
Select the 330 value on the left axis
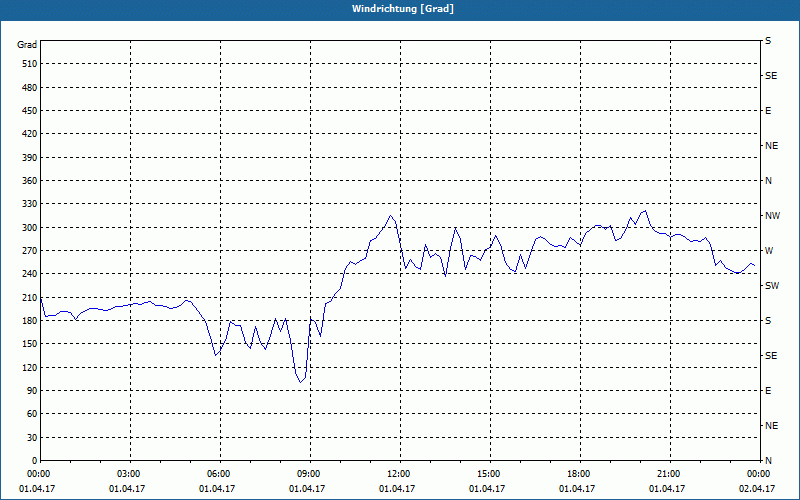pyautogui.click(x=30, y=204)
